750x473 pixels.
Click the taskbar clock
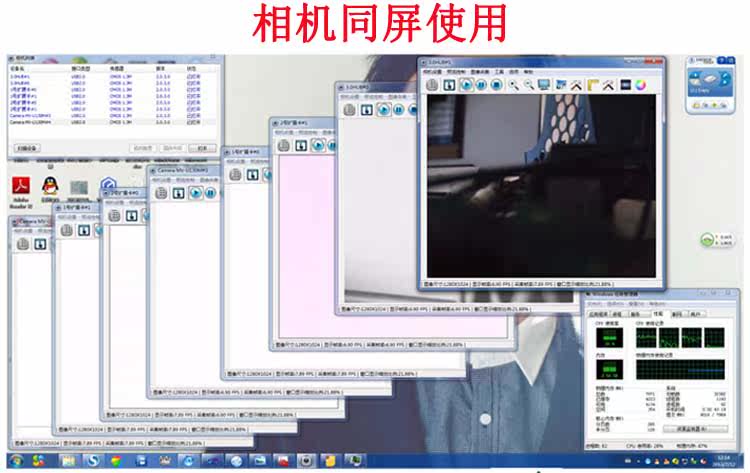(723, 461)
